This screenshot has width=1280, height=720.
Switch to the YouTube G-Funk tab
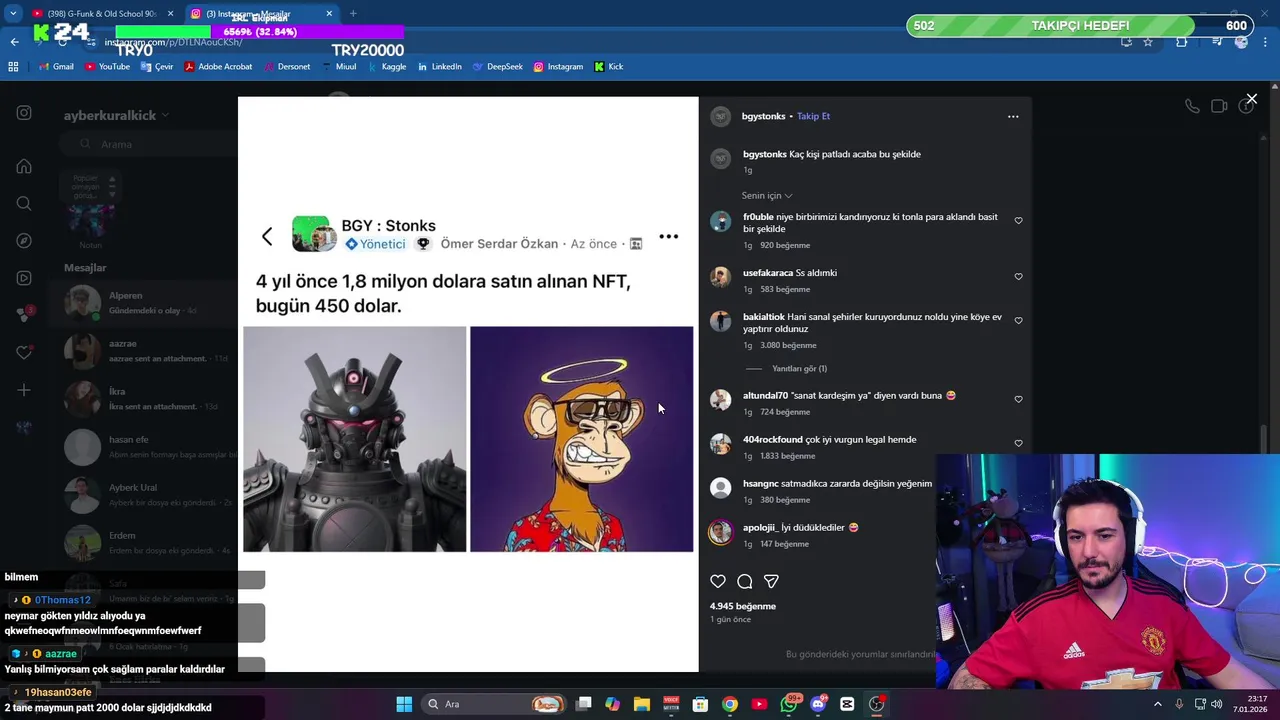(x=103, y=13)
